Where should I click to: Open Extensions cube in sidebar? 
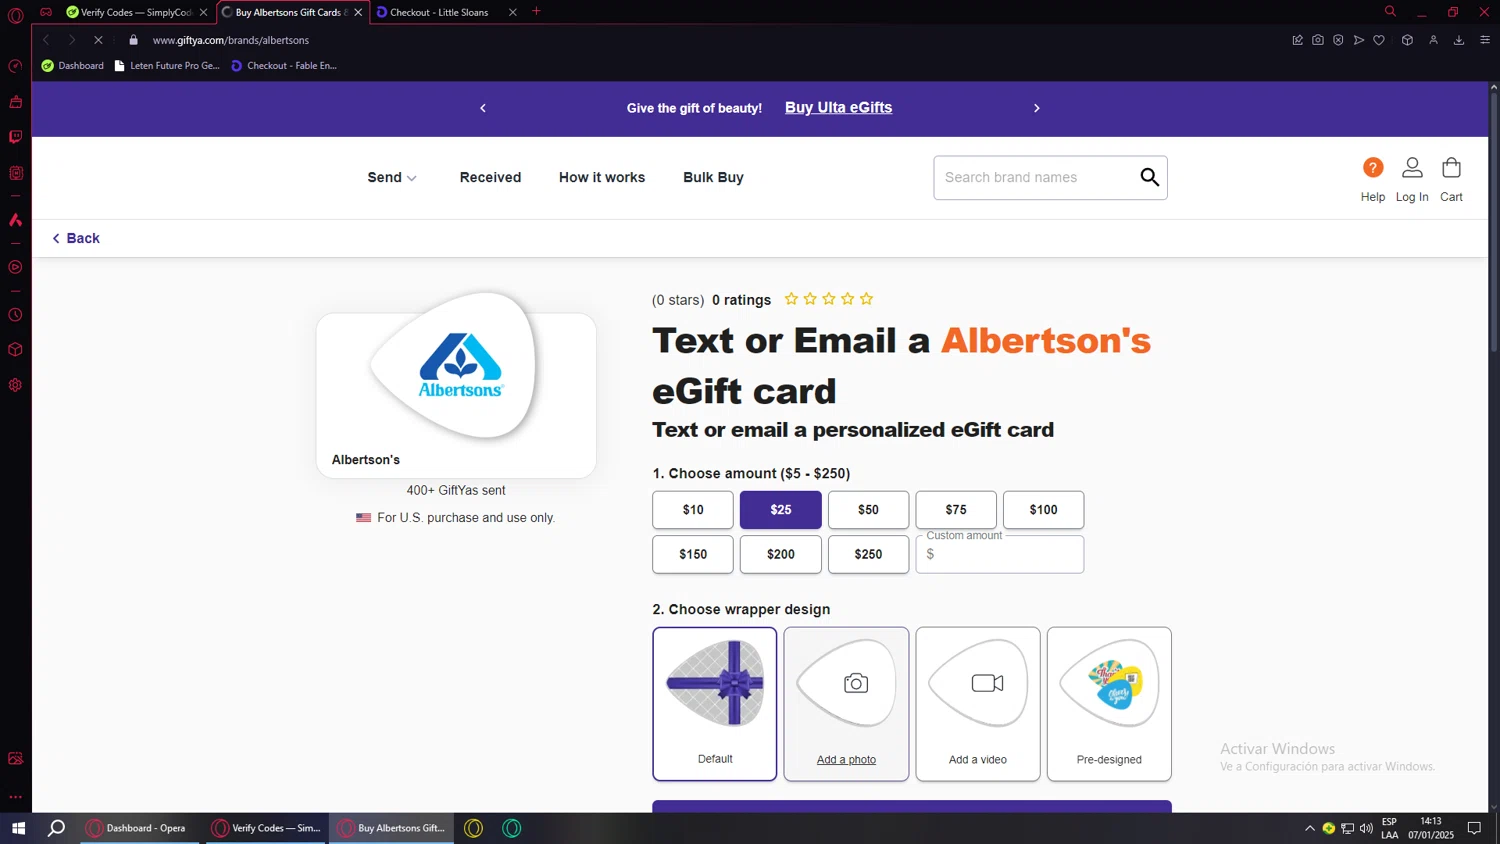(15, 350)
